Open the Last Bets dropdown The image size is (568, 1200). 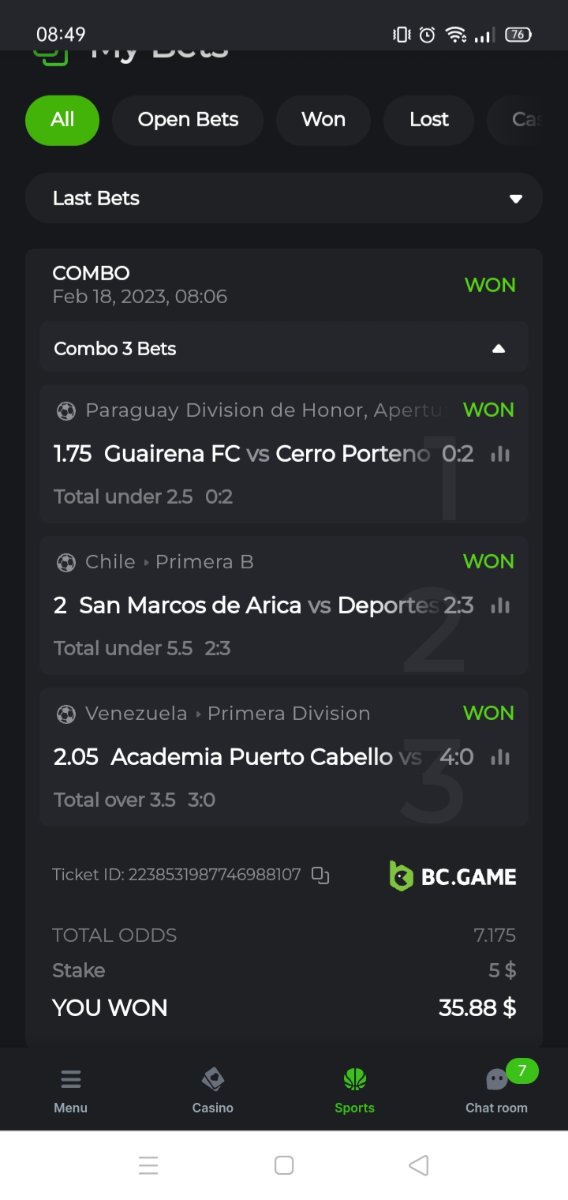tap(284, 198)
